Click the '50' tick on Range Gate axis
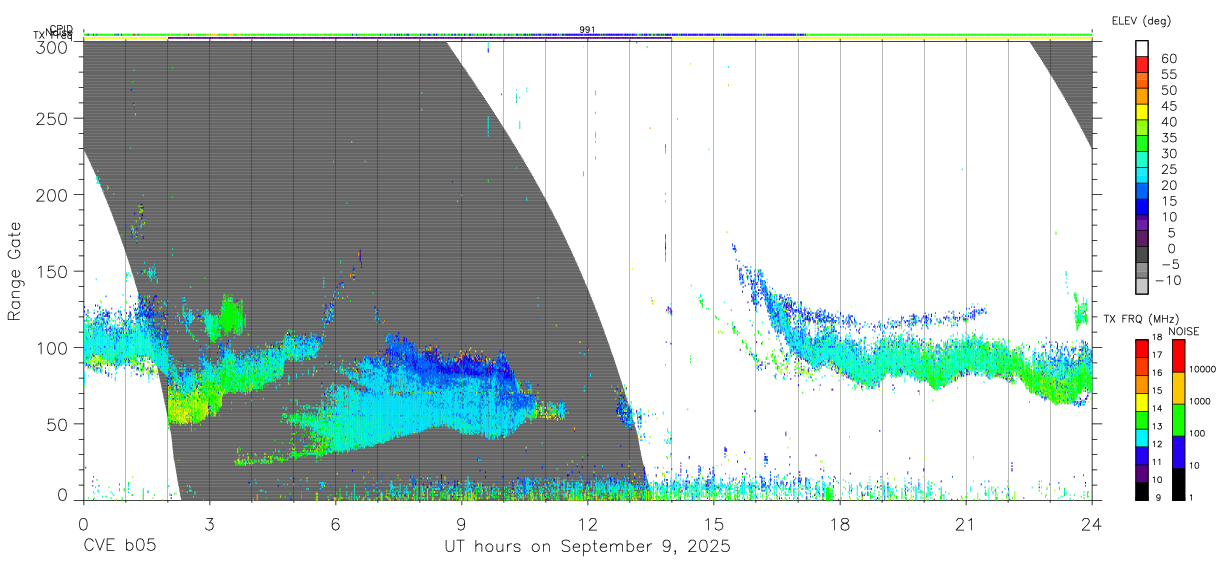The height and width of the screenshot is (567, 1228). (x=58, y=423)
